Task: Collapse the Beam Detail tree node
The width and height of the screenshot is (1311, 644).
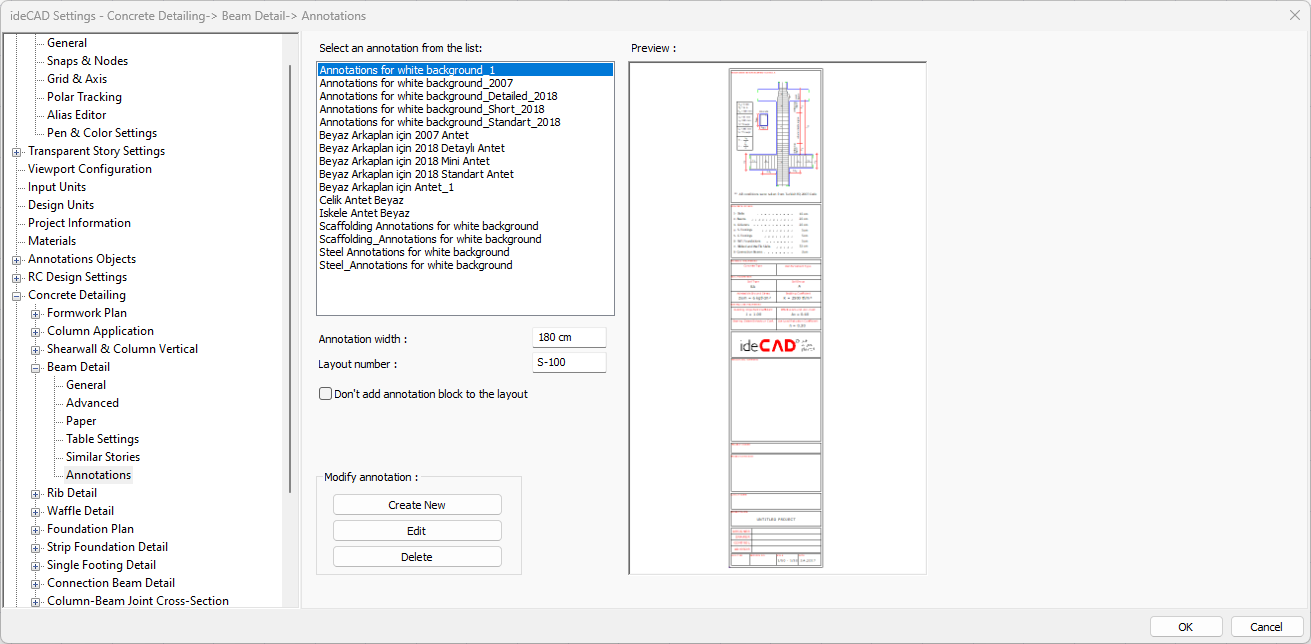Action: click(36, 368)
